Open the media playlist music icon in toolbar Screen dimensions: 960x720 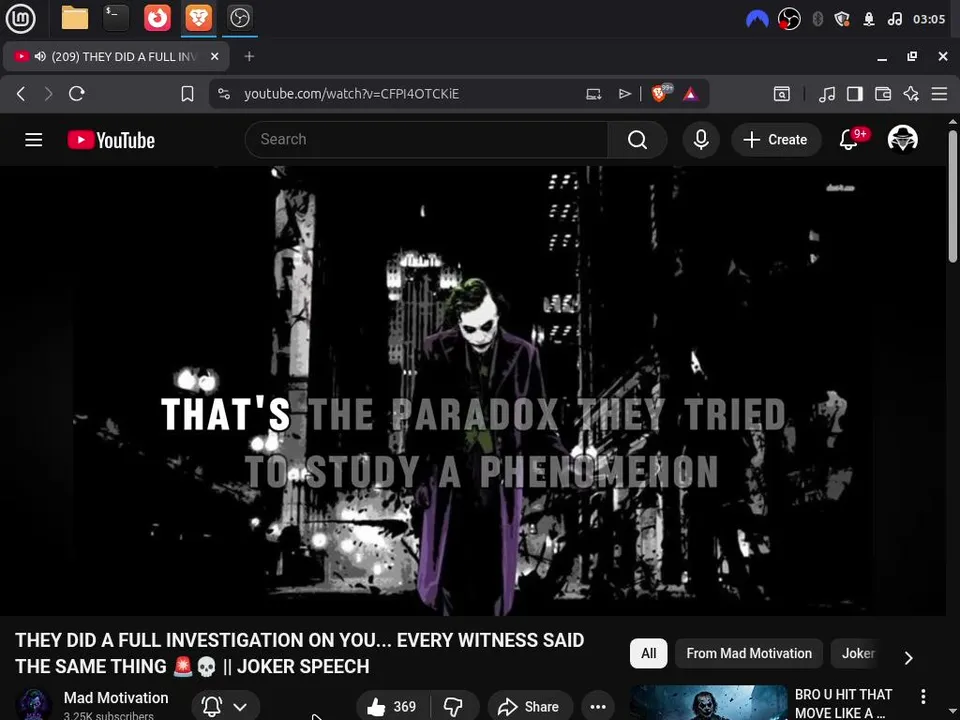click(x=827, y=94)
